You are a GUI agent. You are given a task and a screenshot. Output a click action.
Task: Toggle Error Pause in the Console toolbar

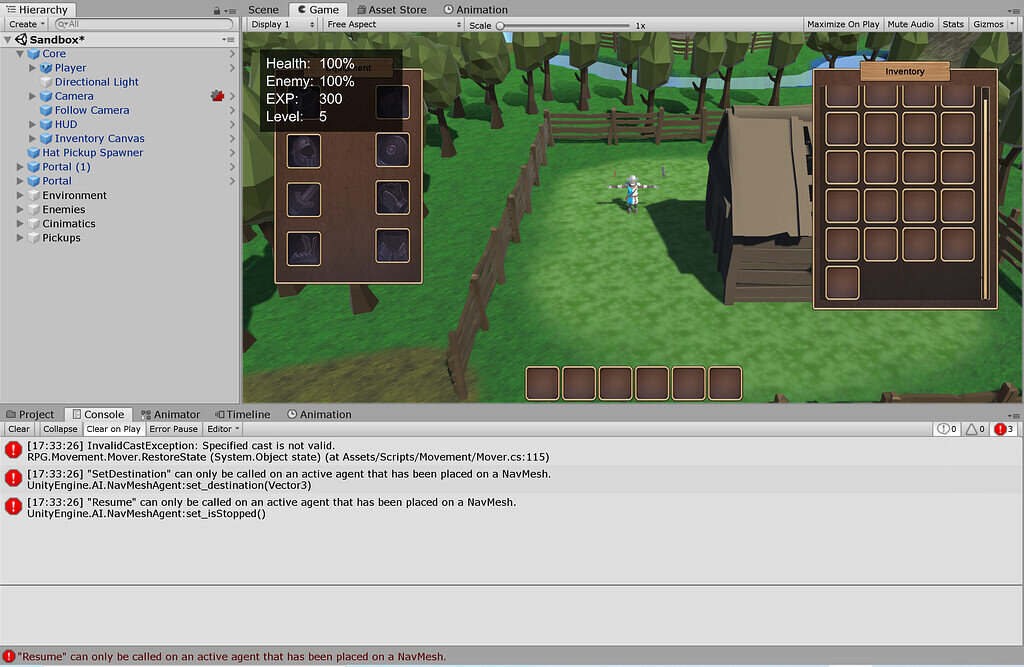pyautogui.click(x=174, y=428)
